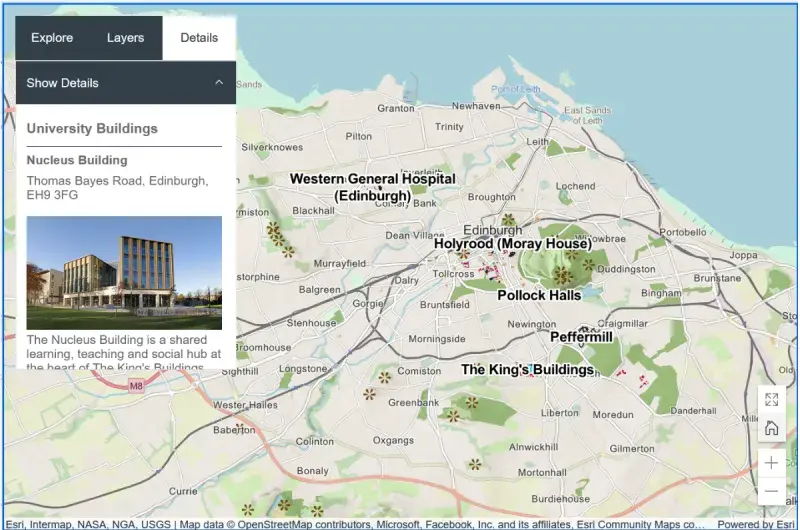Zoom in with the plus button
The width and height of the screenshot is (800, 530).
[x=771, y=463]
